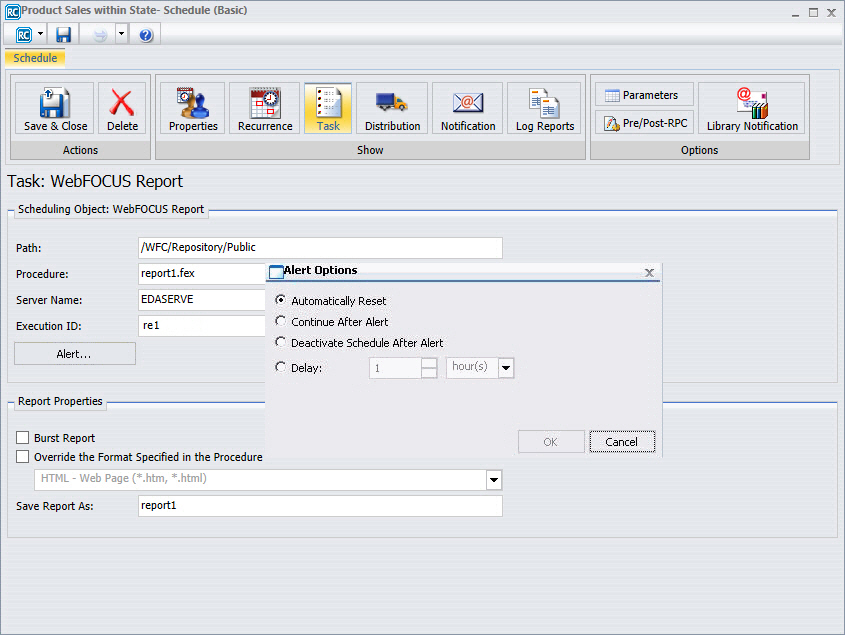The width and height of the screenshot is (845, 635).
Task: Click Save & Close in Actions
Action: [x=54, y=108]
